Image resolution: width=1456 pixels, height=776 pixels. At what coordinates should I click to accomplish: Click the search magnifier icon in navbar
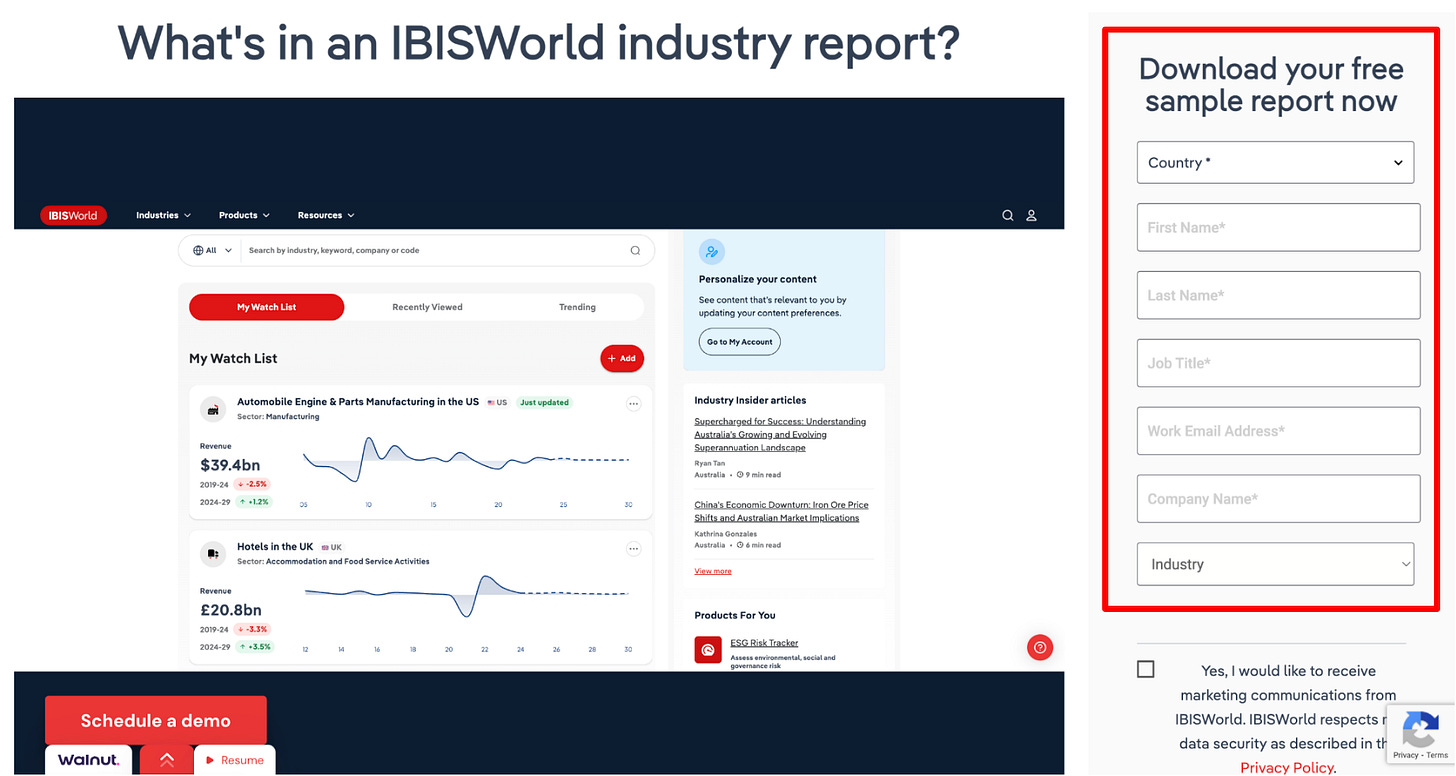pos(1008,215)
